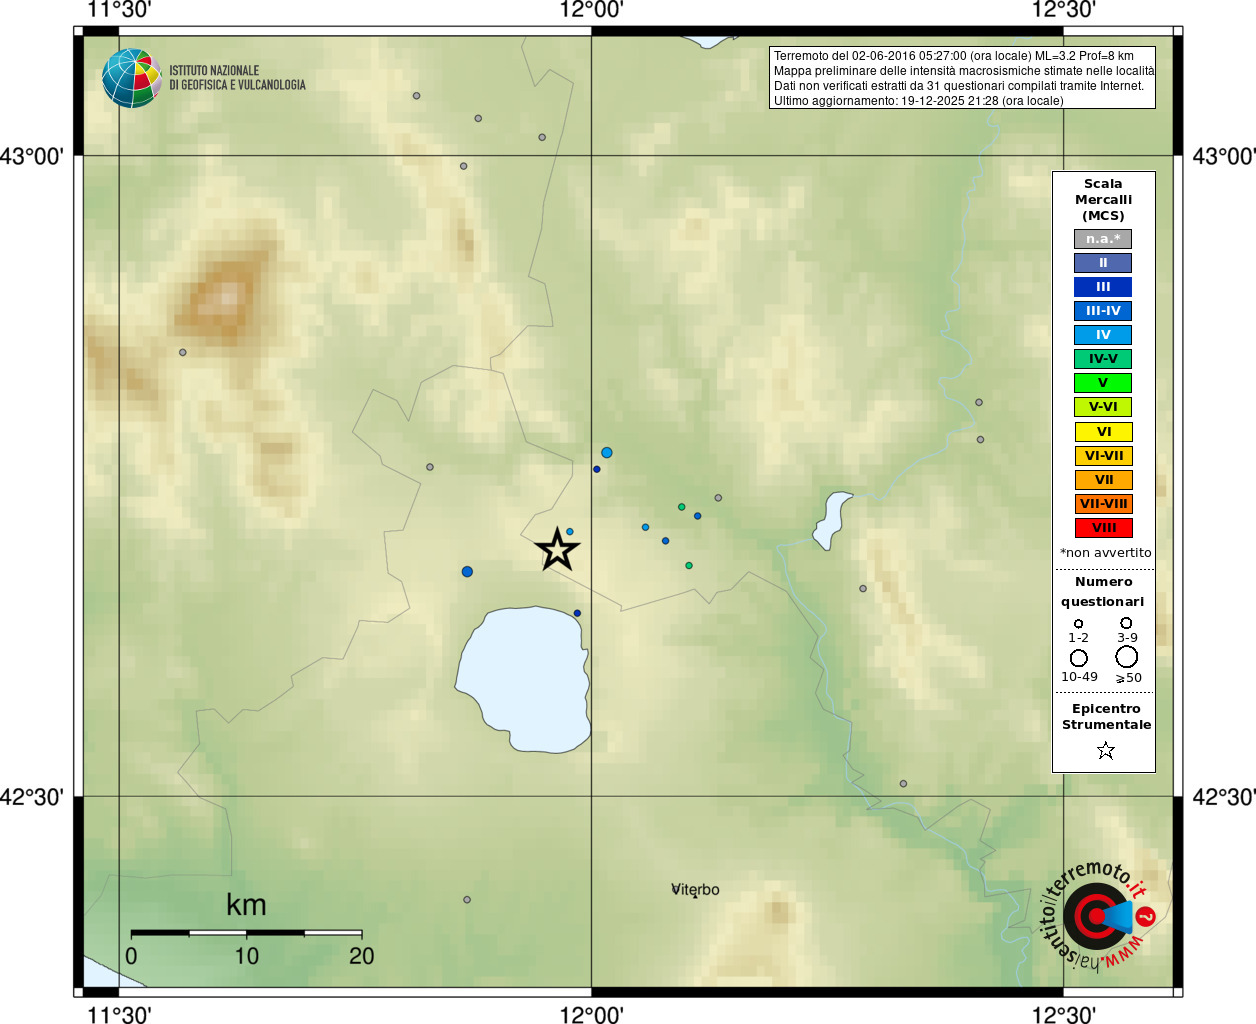Click the 'Ultimo aggiornamento' timestamp line

[919, 101]
